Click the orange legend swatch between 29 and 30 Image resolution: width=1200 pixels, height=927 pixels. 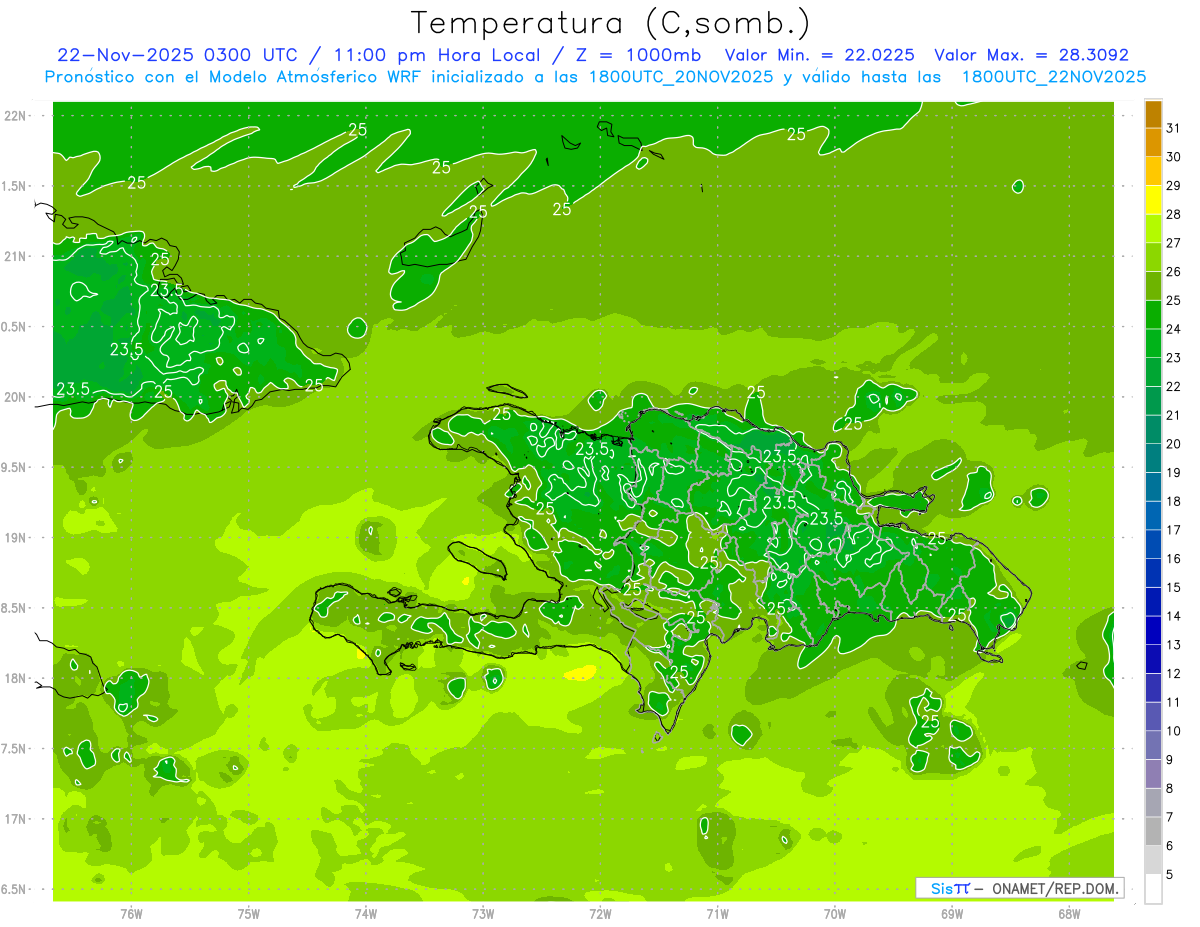[1153, 172]
